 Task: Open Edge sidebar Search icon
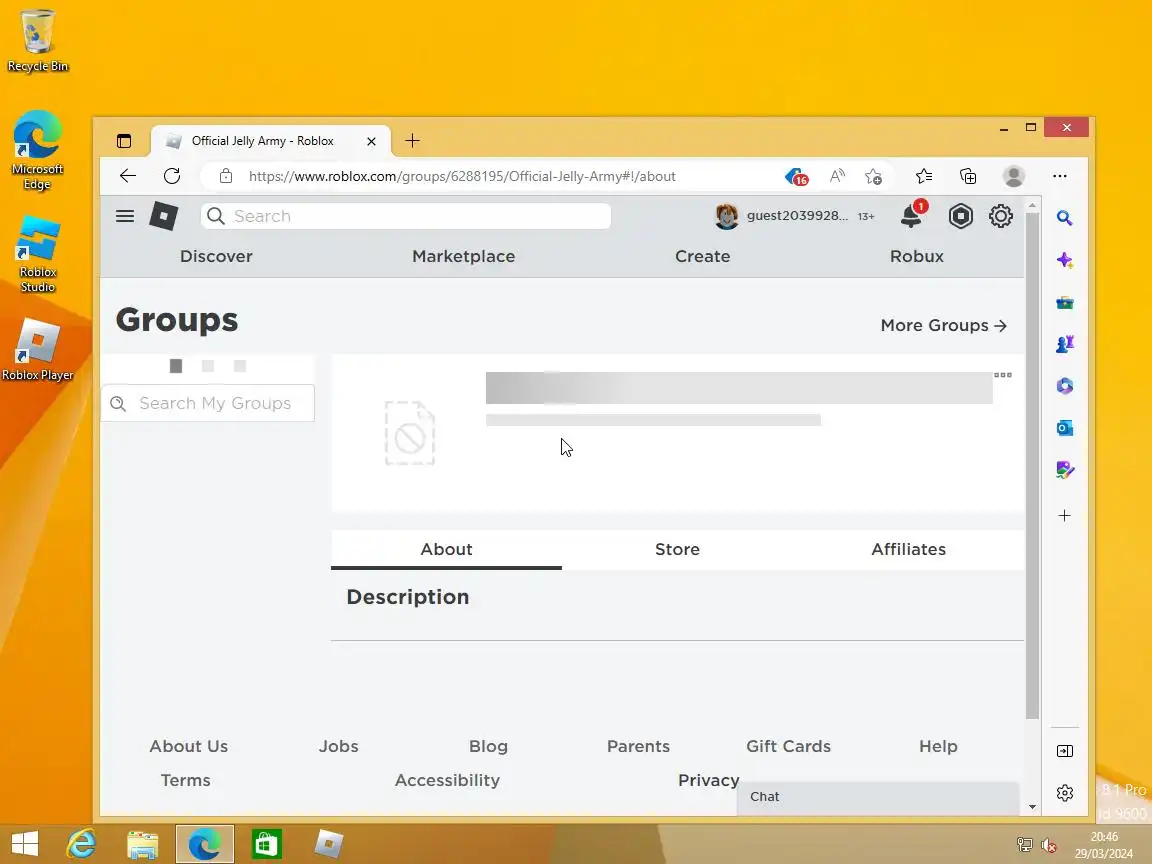1065,217
